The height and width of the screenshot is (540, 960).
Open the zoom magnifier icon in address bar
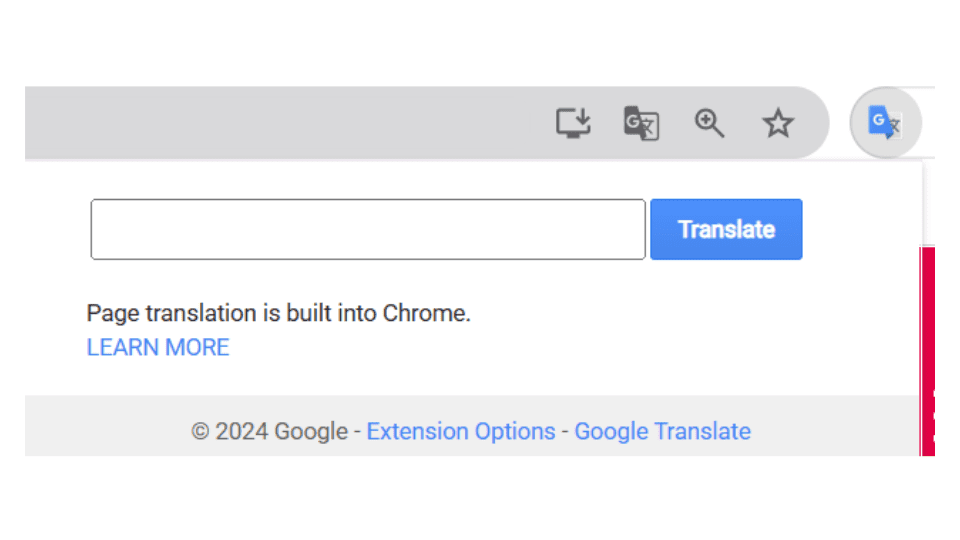pos(709,123)
